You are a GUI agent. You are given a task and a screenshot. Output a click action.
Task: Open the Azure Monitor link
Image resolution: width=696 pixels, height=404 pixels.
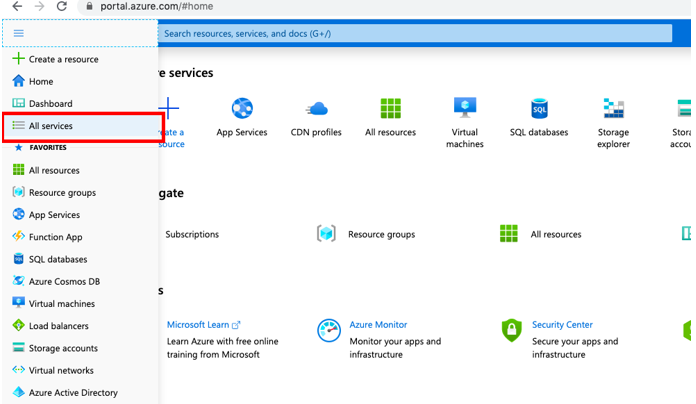point(378,325)
